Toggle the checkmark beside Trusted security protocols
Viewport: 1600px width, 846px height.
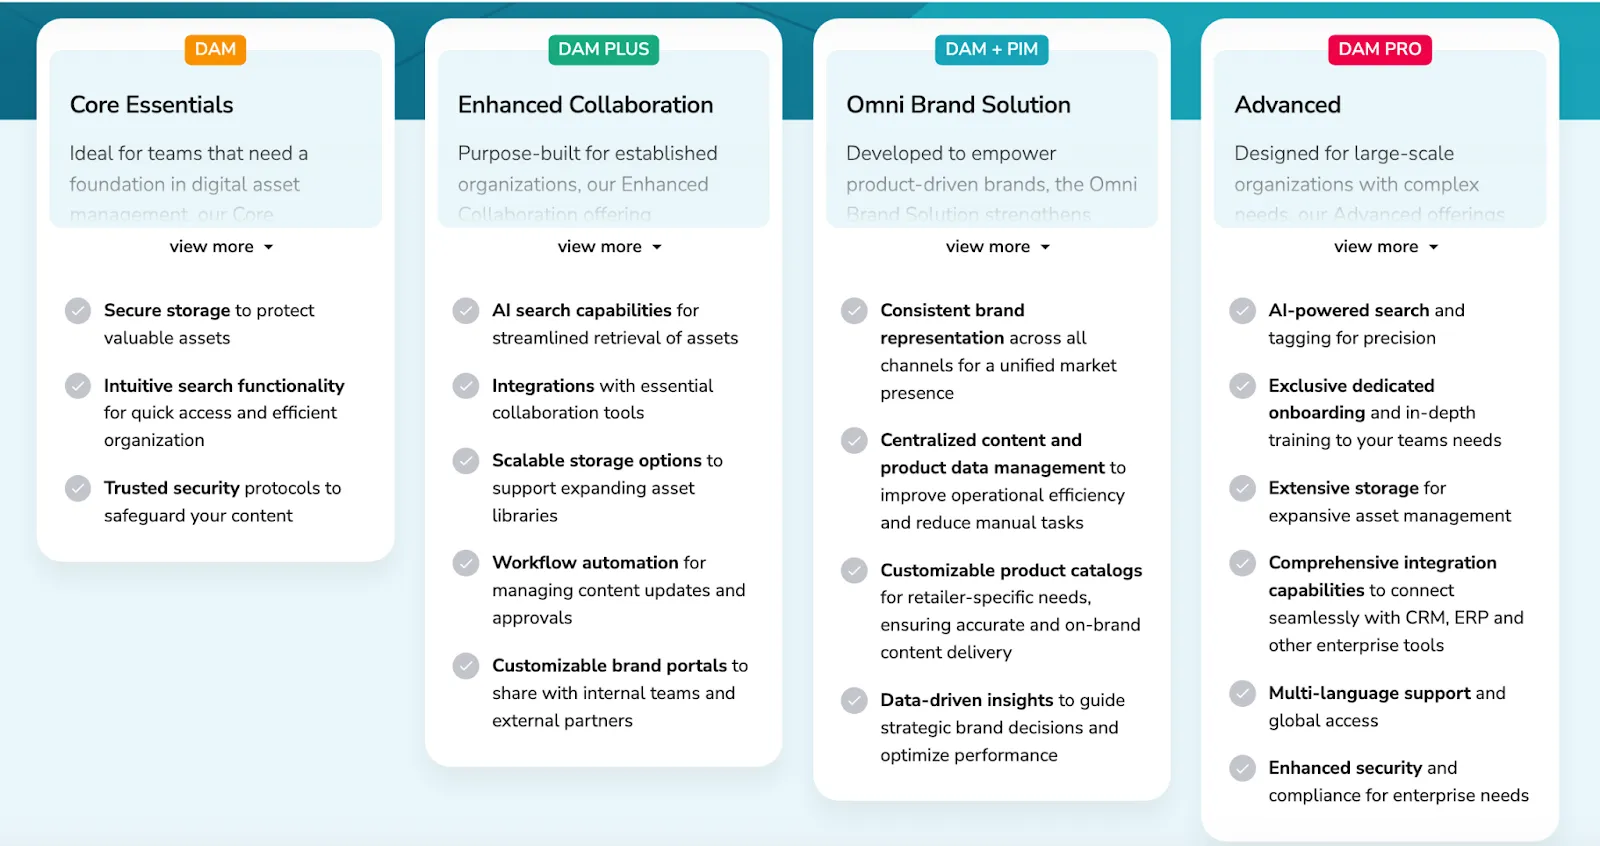click(x=78, y=489)
